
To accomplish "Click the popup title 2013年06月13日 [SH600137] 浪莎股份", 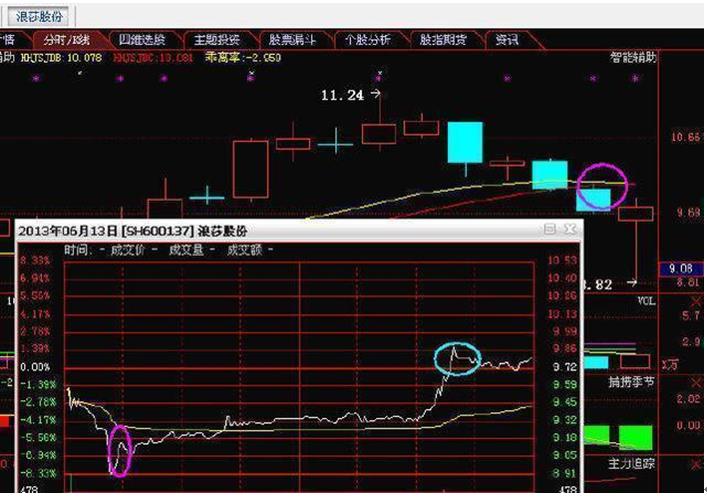I will 133,231.
